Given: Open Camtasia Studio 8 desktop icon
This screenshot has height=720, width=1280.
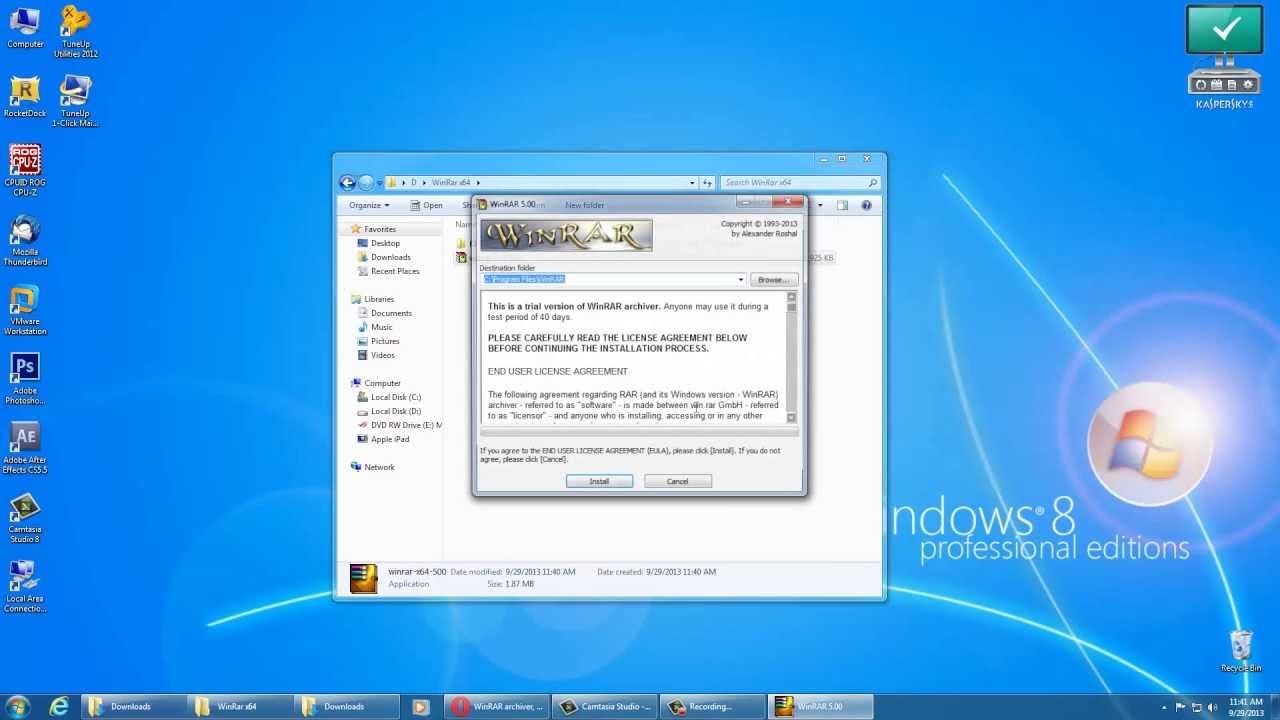Looking at the screenshot, I should click(25, 518).
